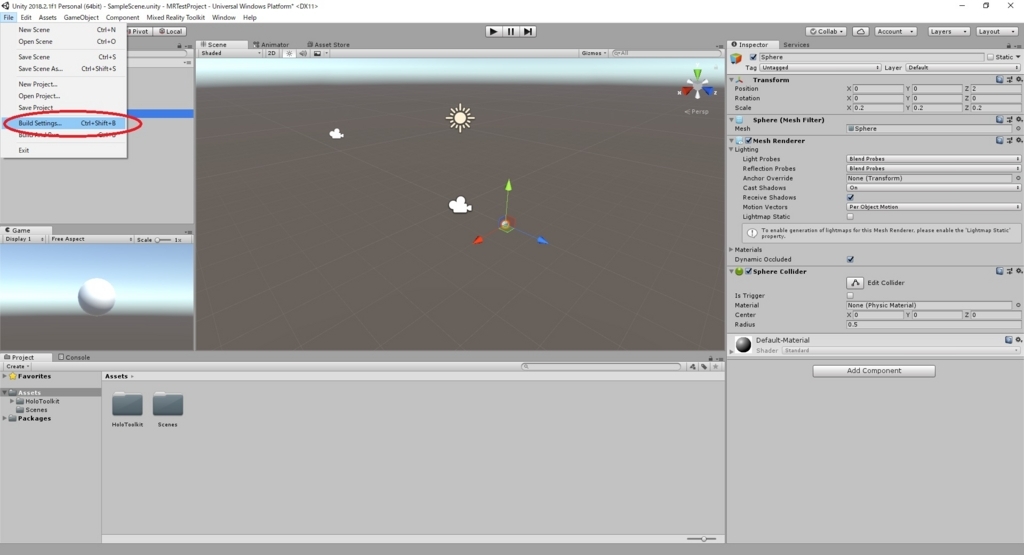
Task: Click Anchor Override object picker circle
Action: point(1018,178)
